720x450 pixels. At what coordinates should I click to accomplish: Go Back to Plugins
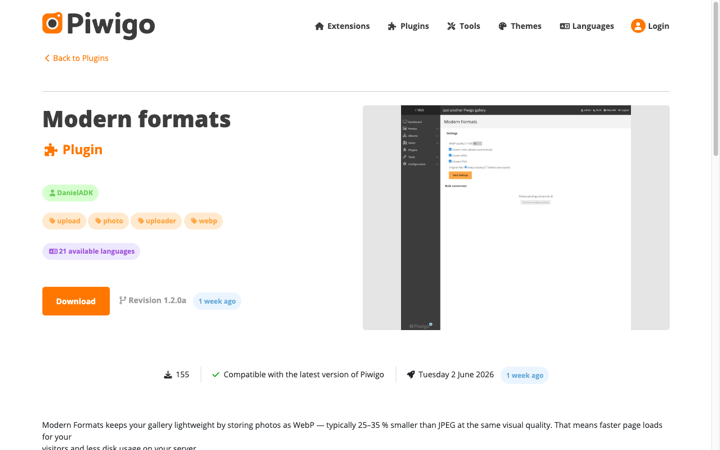click(76, 58)
